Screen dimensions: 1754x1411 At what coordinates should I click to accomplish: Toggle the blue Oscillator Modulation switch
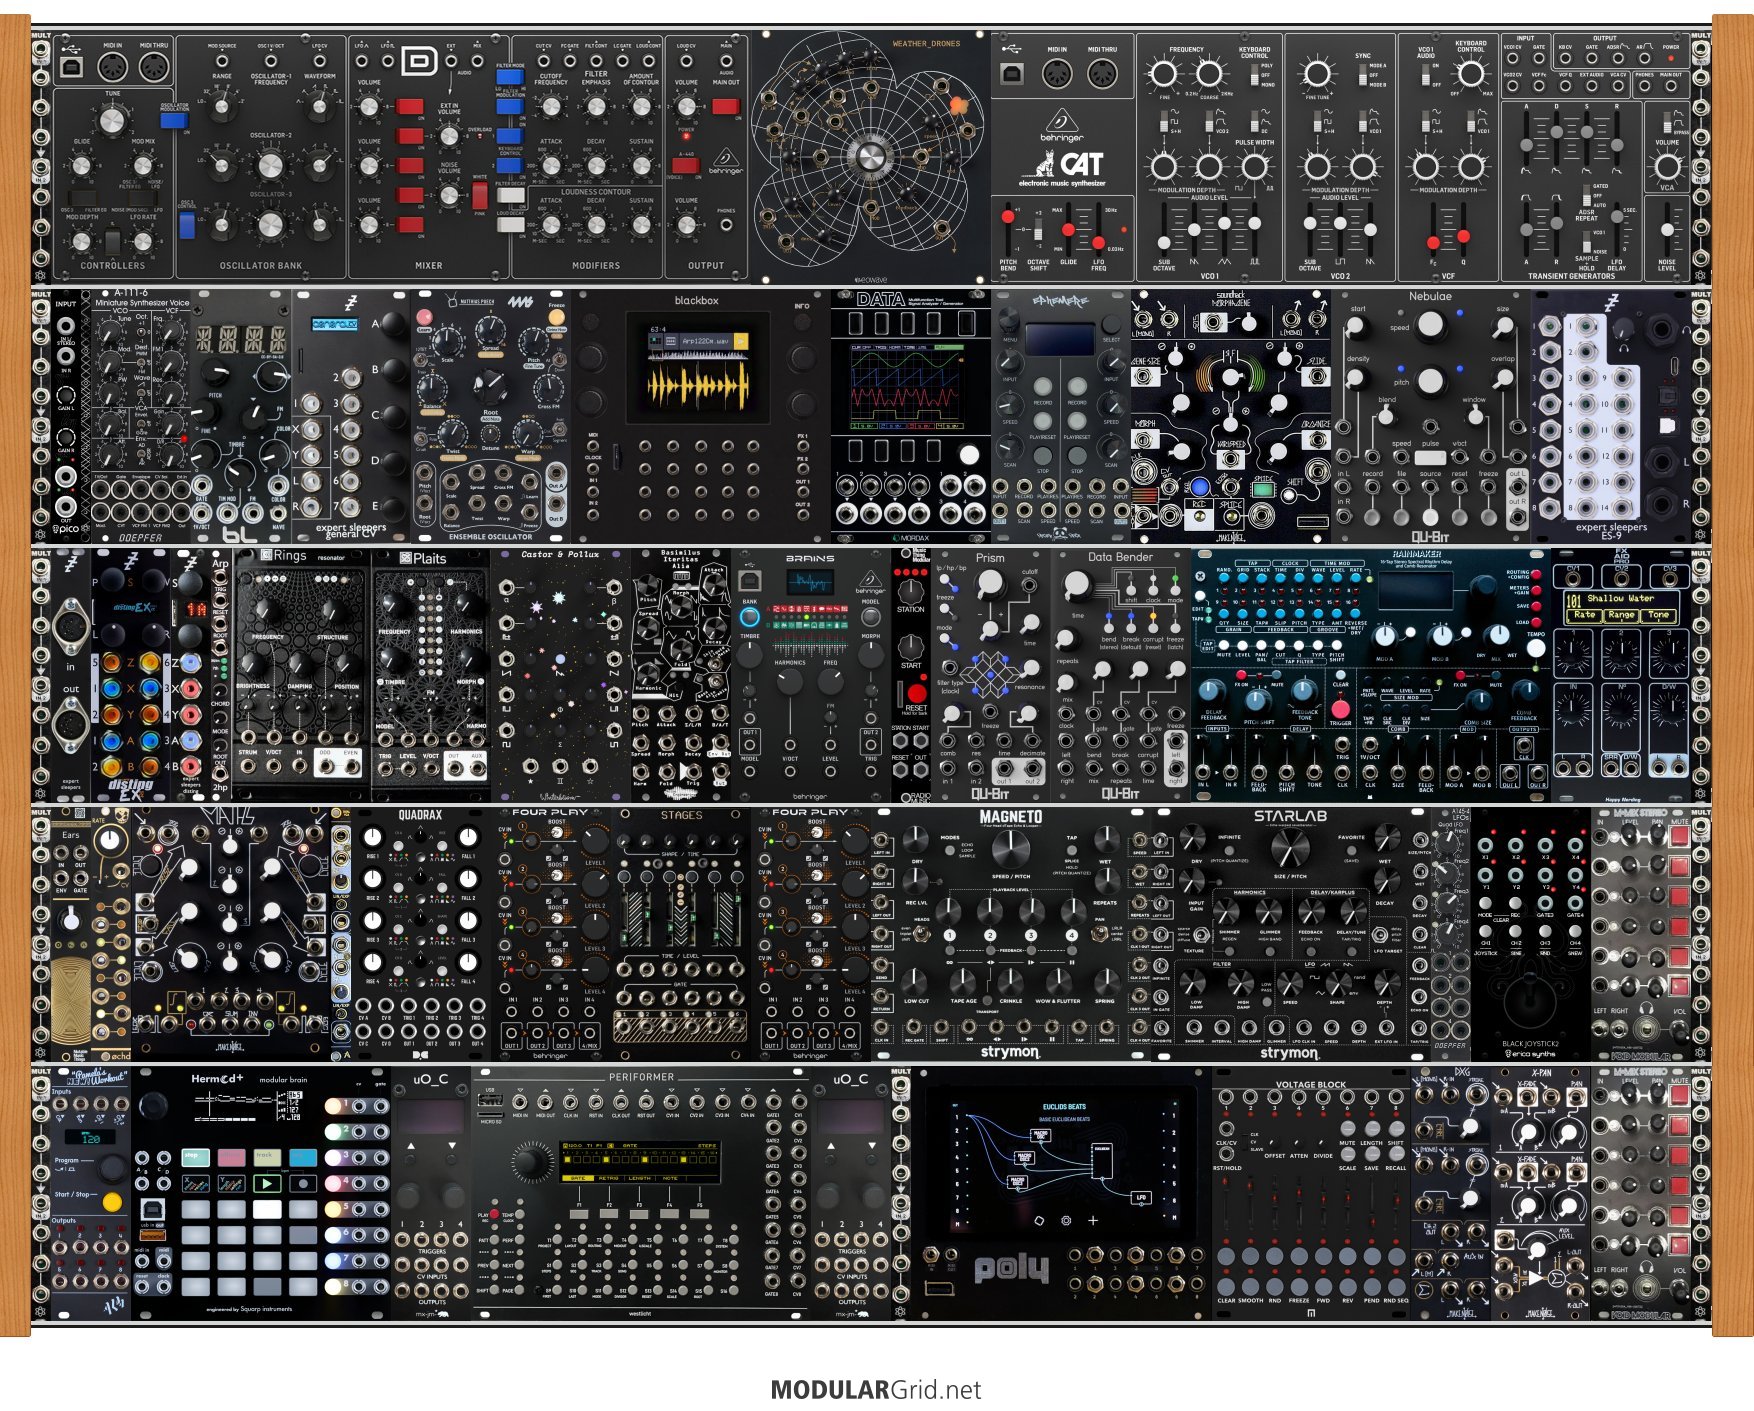(174, 121)
